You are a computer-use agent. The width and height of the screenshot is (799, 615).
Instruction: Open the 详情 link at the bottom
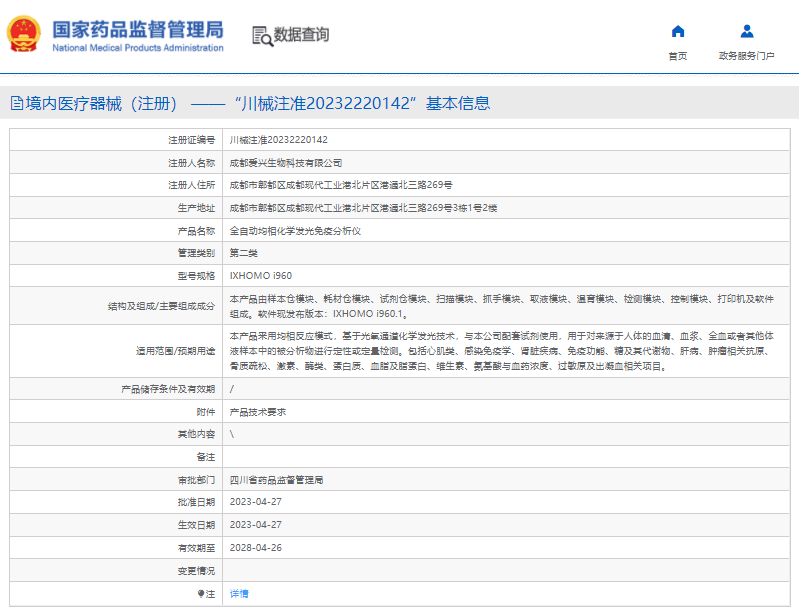point(239,594)
